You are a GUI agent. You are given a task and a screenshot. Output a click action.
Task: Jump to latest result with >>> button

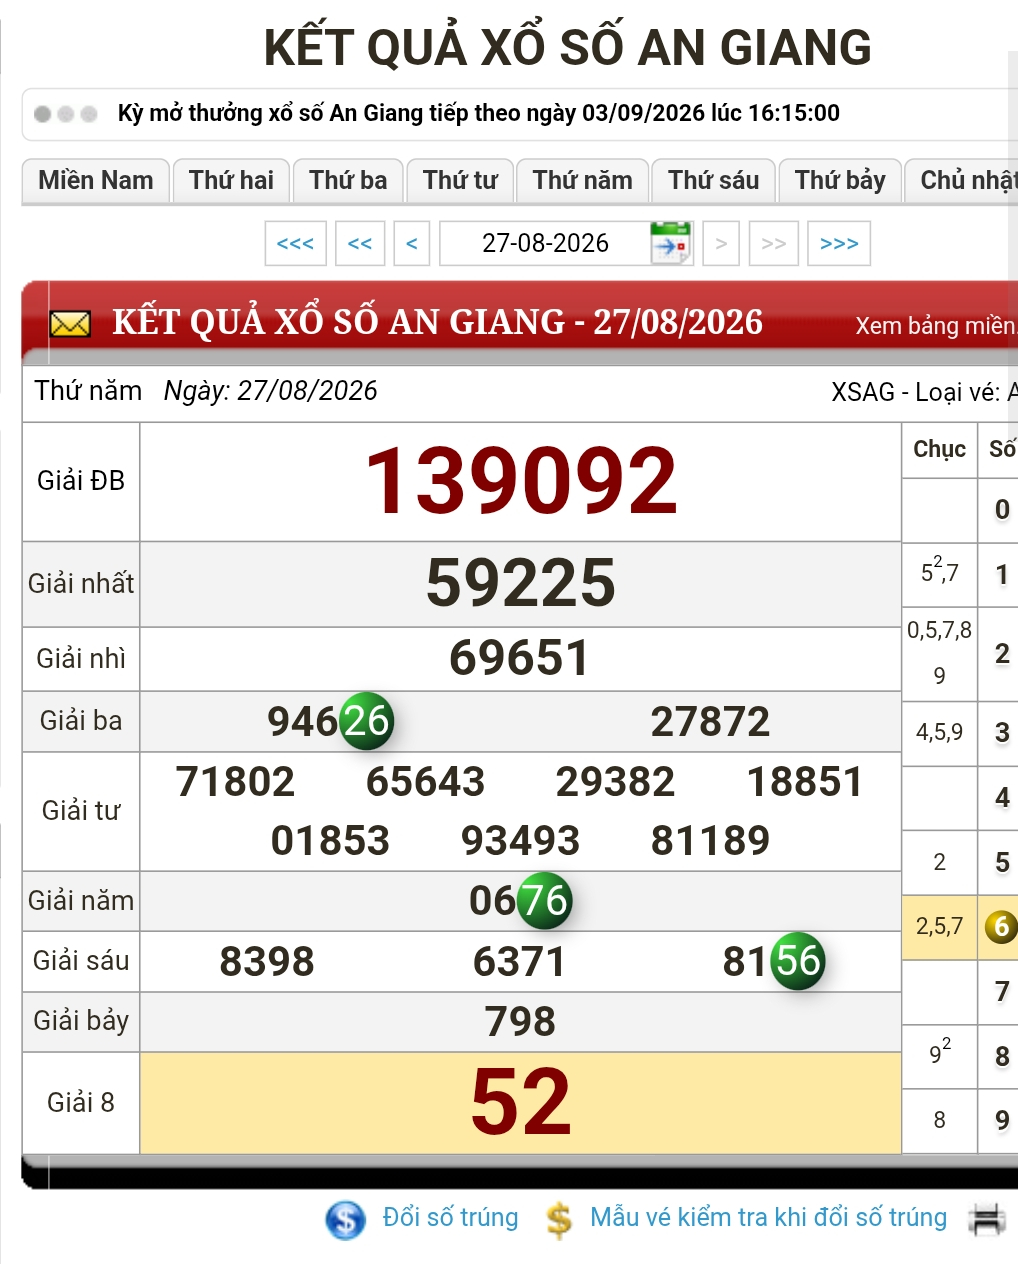pos(839,243)
